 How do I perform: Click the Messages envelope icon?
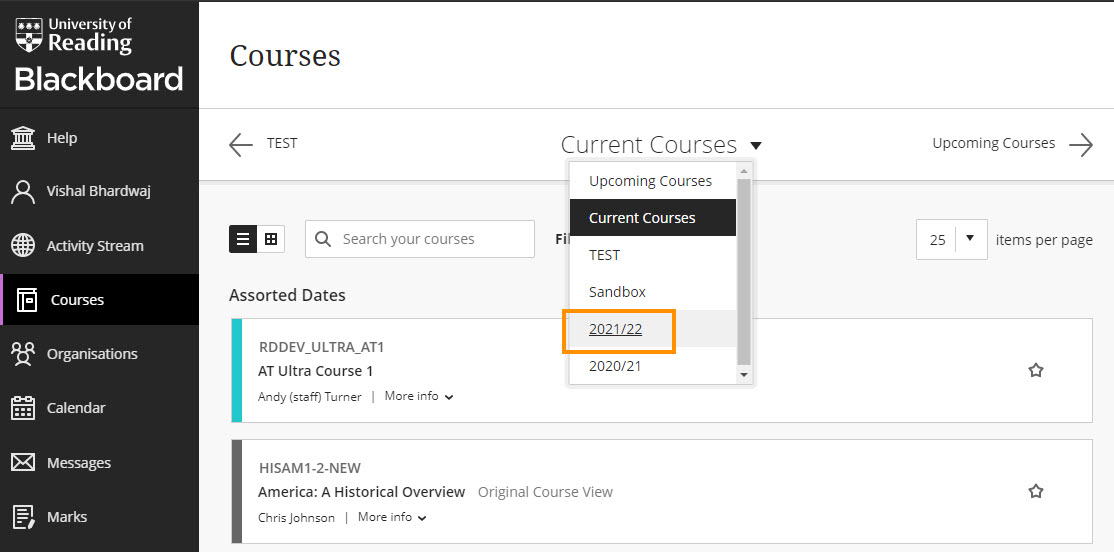(23, 462)
